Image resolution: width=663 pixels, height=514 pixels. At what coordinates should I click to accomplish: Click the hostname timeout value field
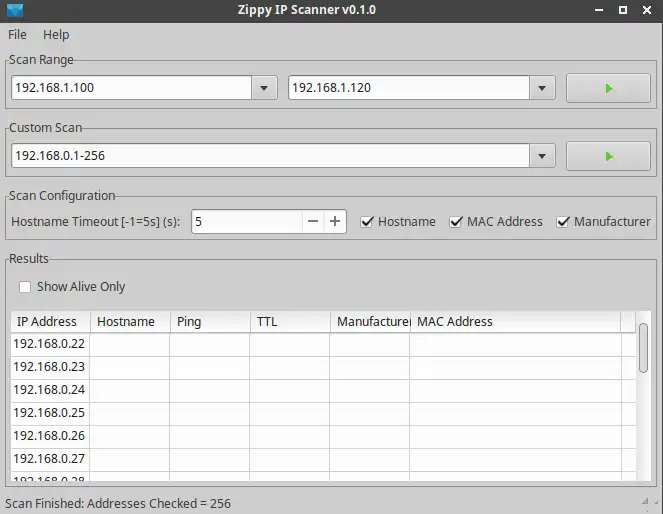point(247,221)
